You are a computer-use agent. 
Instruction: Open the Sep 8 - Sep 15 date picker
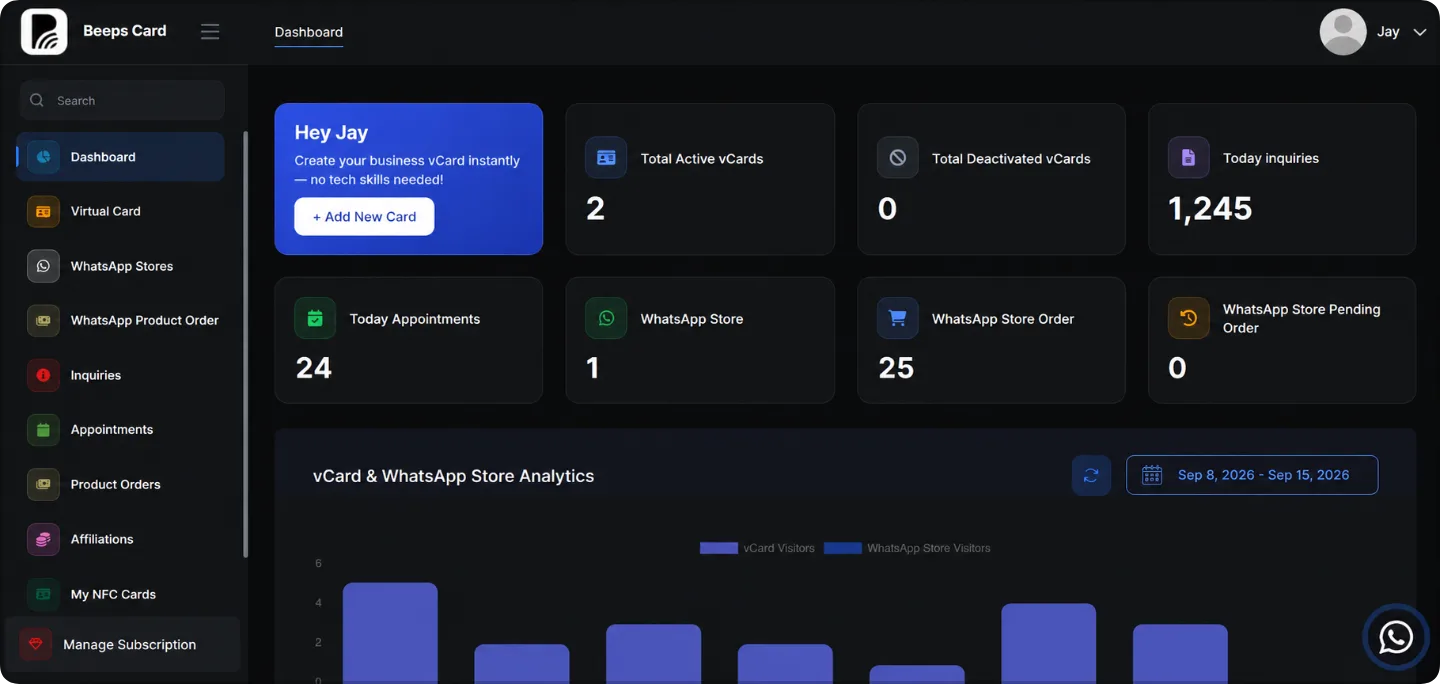pyautogui.click(x=1252, y=475)
